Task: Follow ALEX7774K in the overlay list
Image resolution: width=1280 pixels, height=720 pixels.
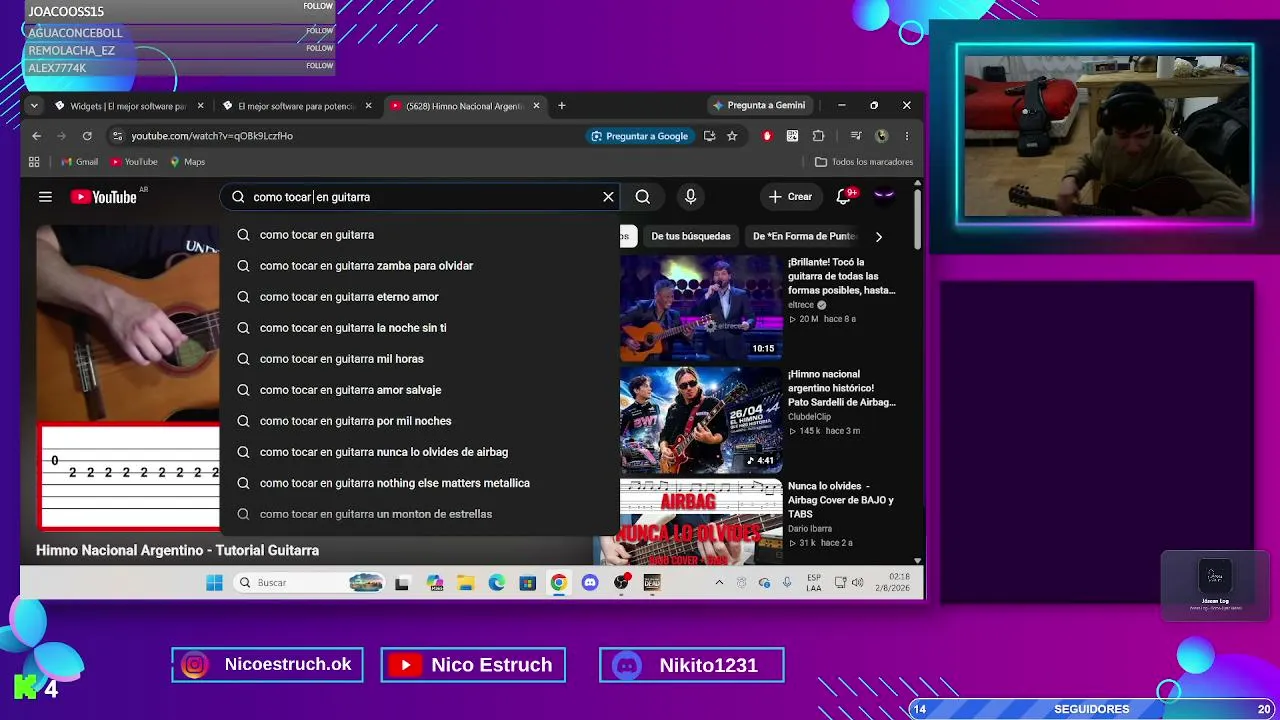Action: tap(319, 66)
